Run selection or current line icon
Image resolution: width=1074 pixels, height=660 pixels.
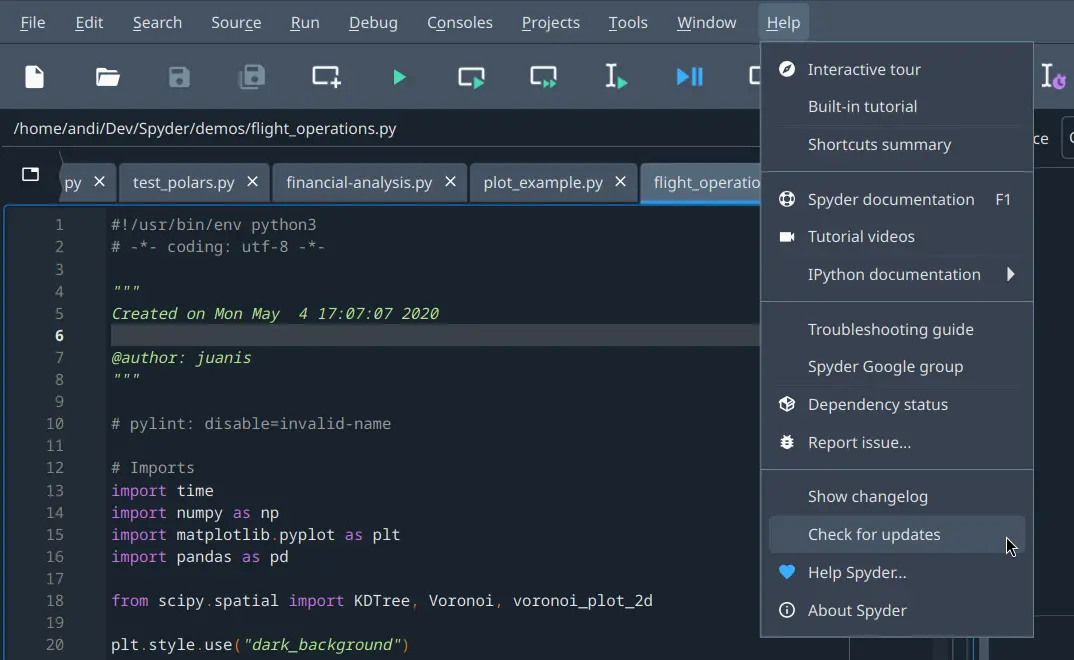click(616, 77)
